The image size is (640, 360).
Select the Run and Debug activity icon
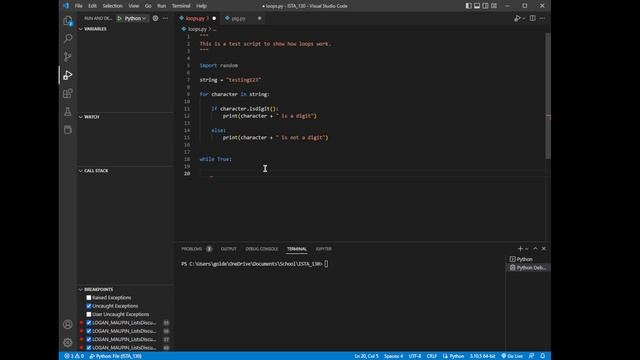click(x=68, y=75)
